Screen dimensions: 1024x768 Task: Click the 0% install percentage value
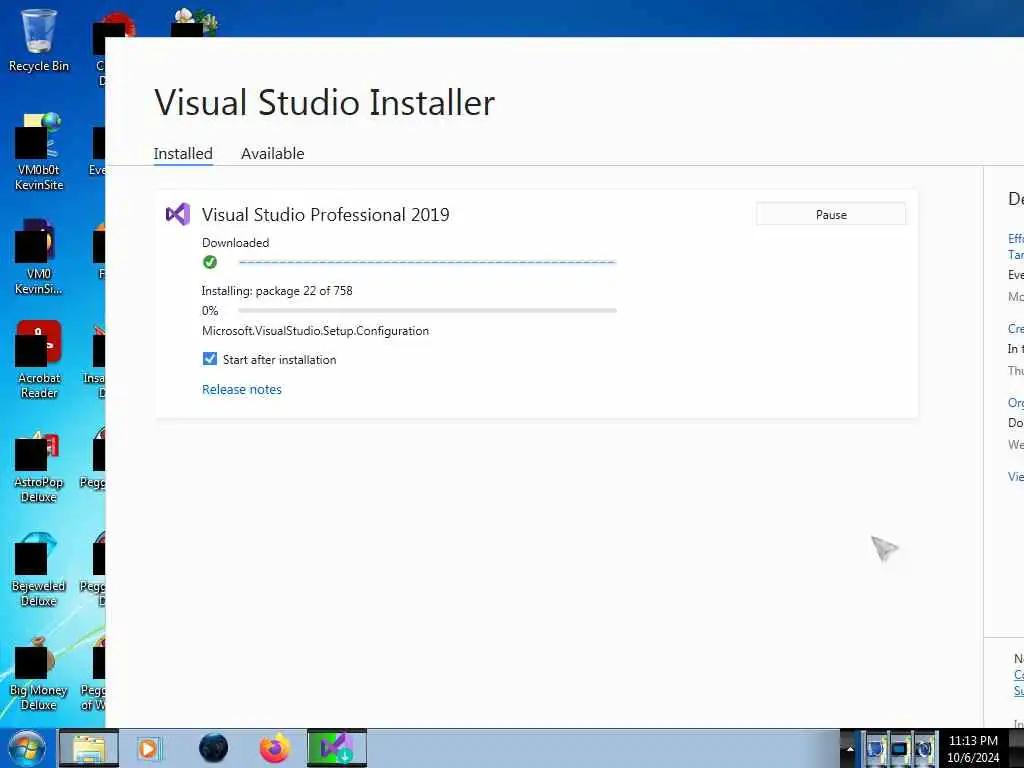pyautogui.click(x=210, y=311)
